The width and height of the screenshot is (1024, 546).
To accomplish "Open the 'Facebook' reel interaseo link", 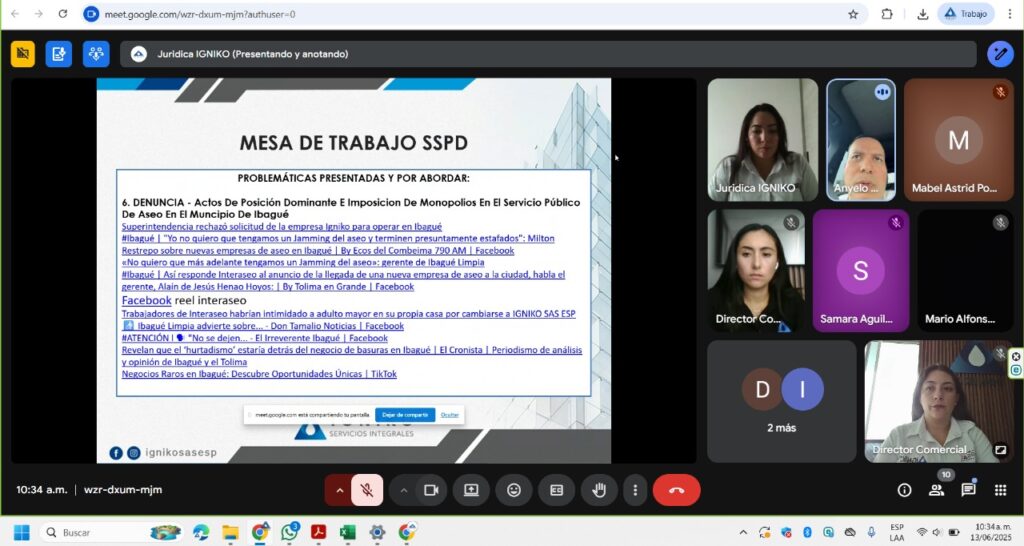I will click(146, 300).
